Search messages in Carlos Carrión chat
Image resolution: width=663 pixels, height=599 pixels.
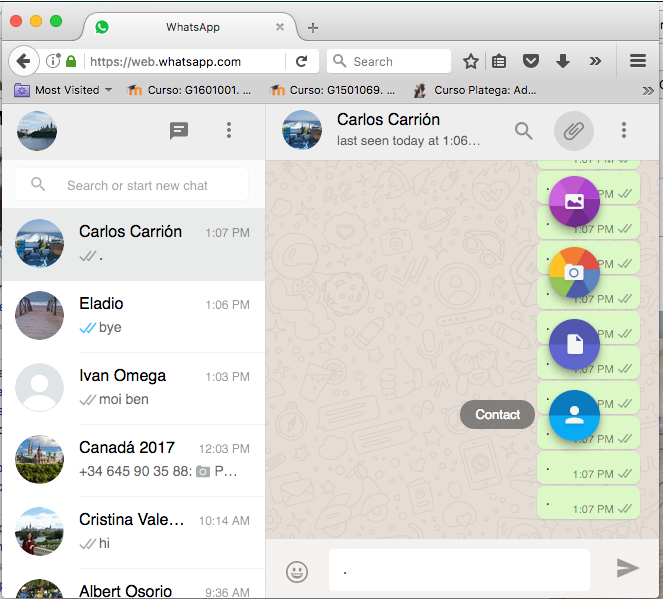(x=523, y=131)
